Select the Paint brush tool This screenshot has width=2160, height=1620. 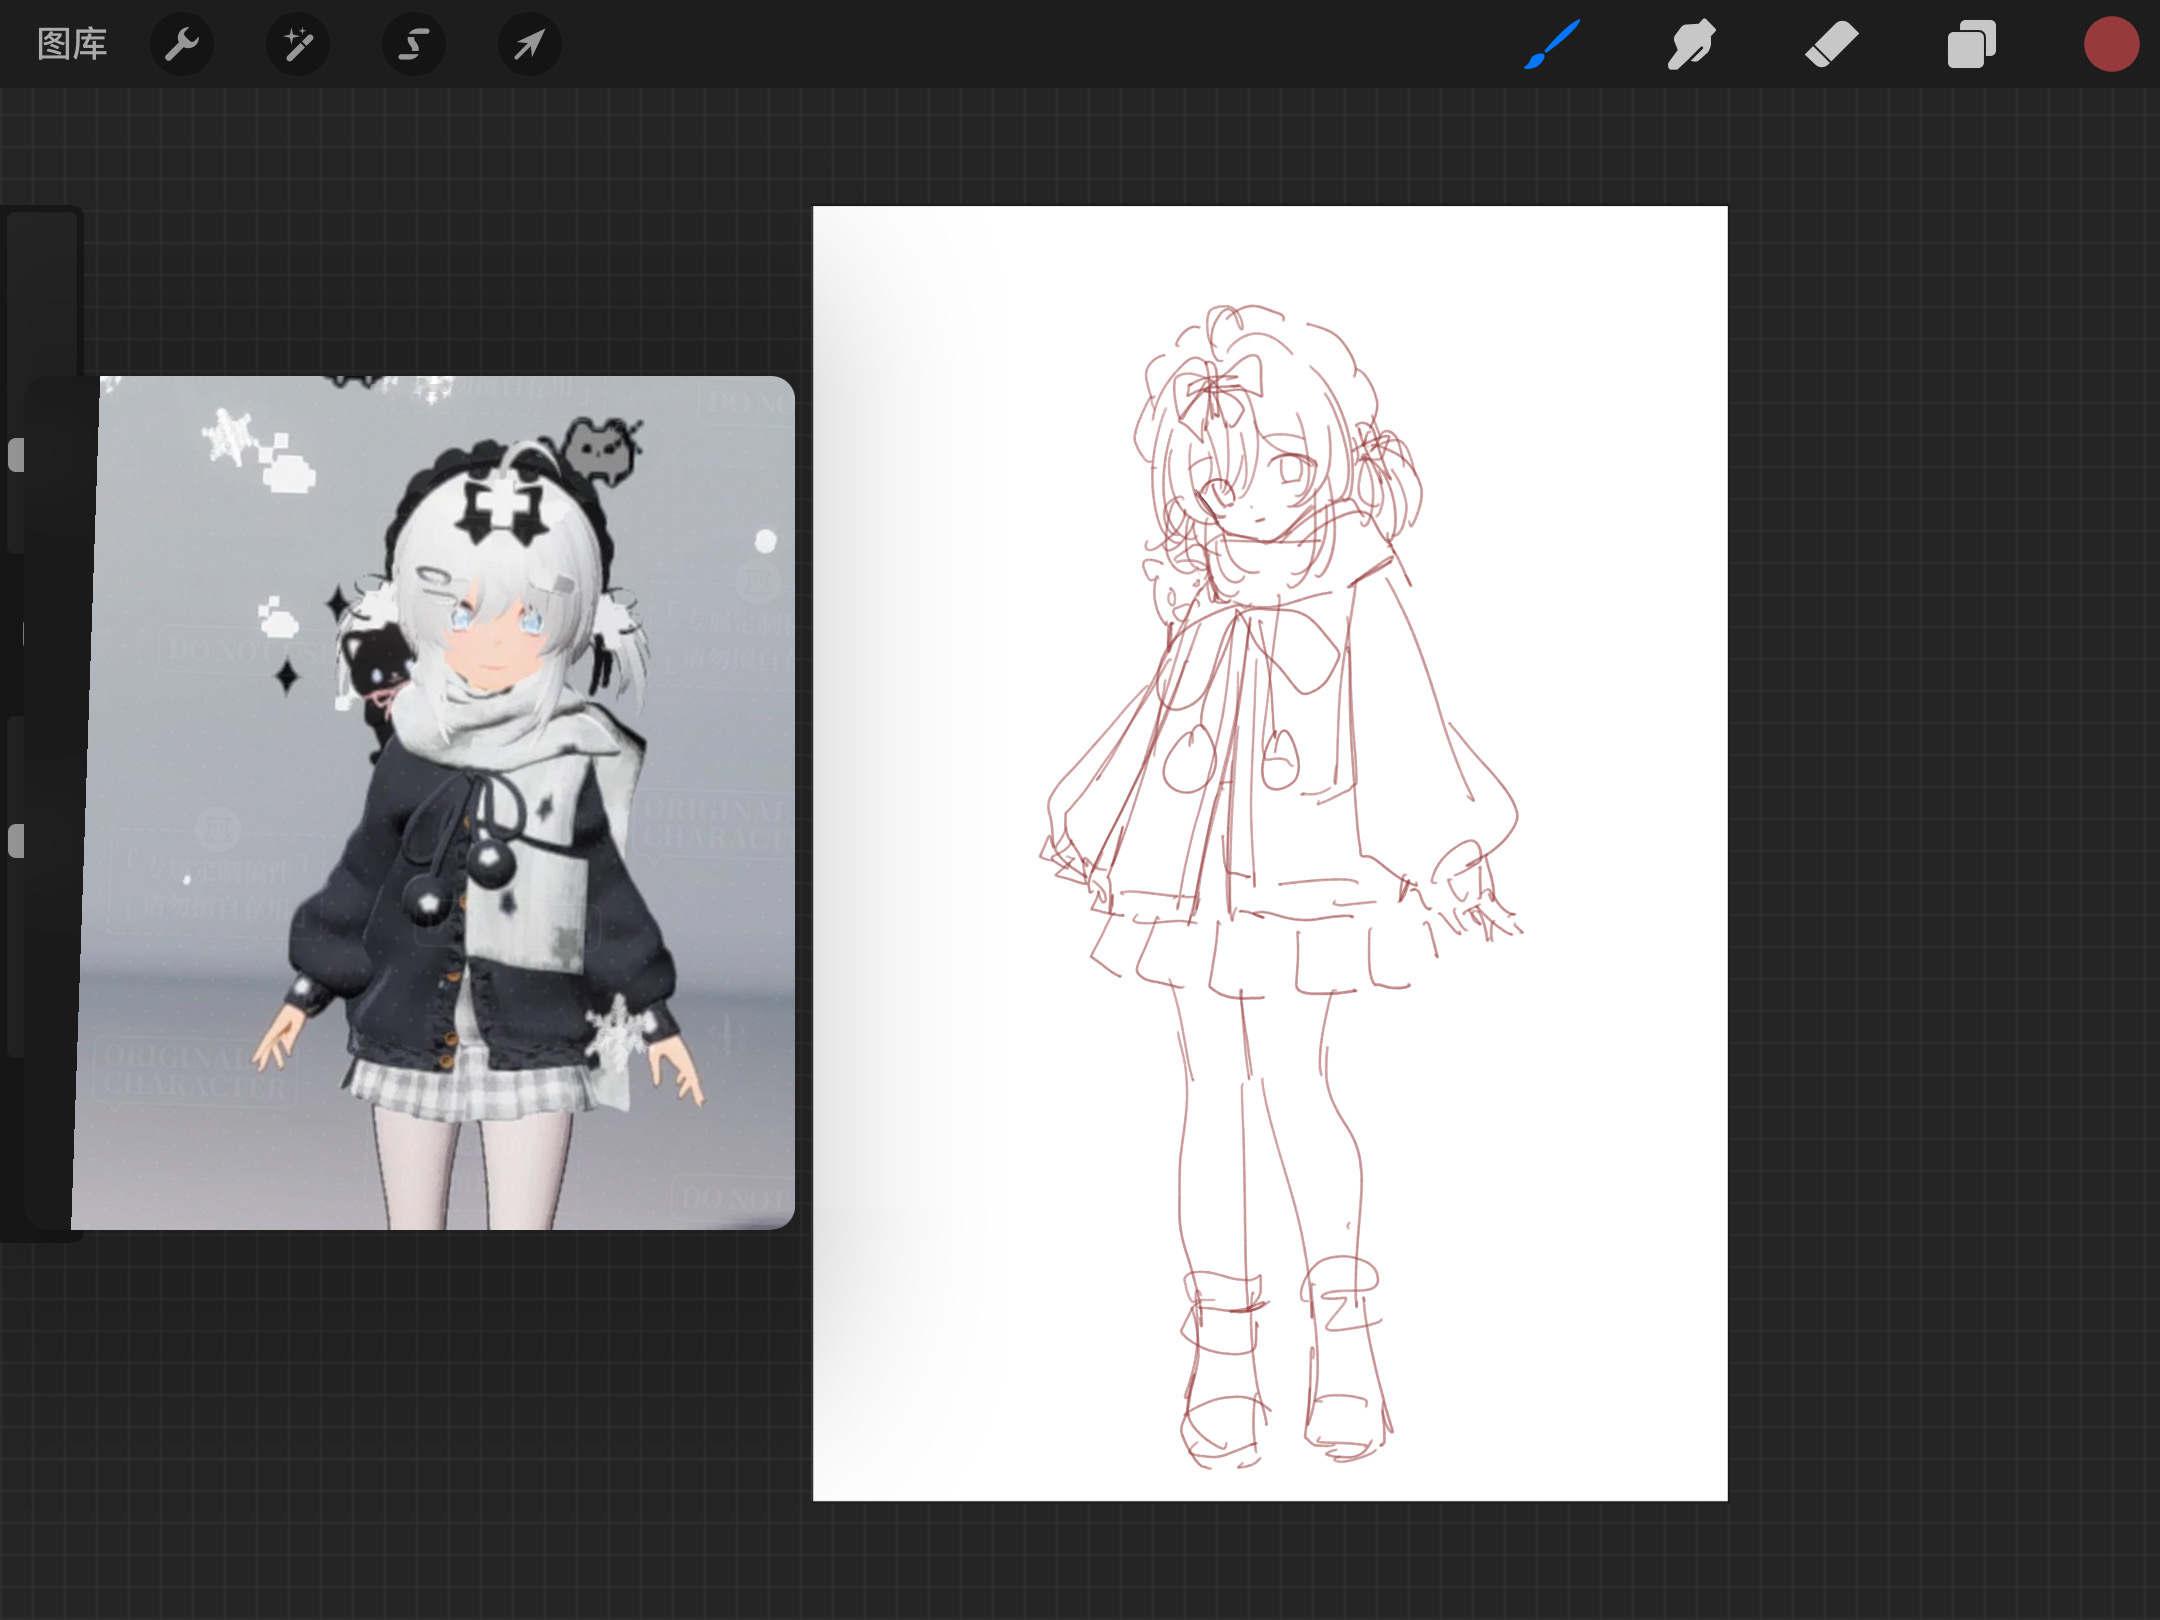[1552, 45]
